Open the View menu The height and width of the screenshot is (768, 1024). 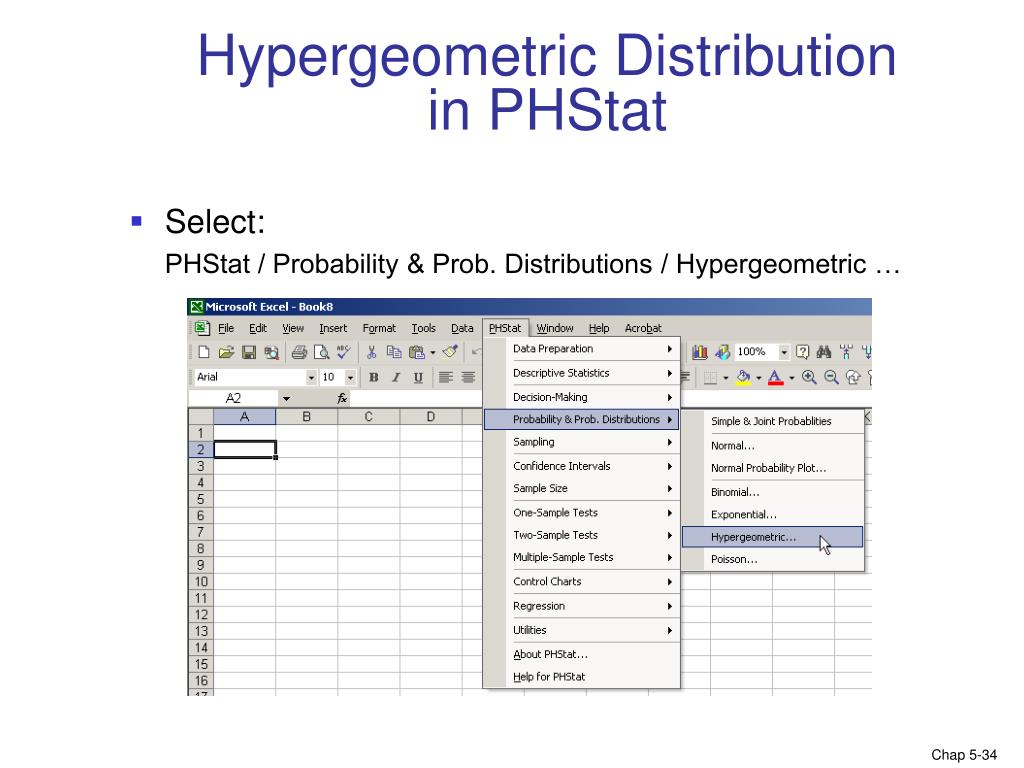(x=293, y=328)
